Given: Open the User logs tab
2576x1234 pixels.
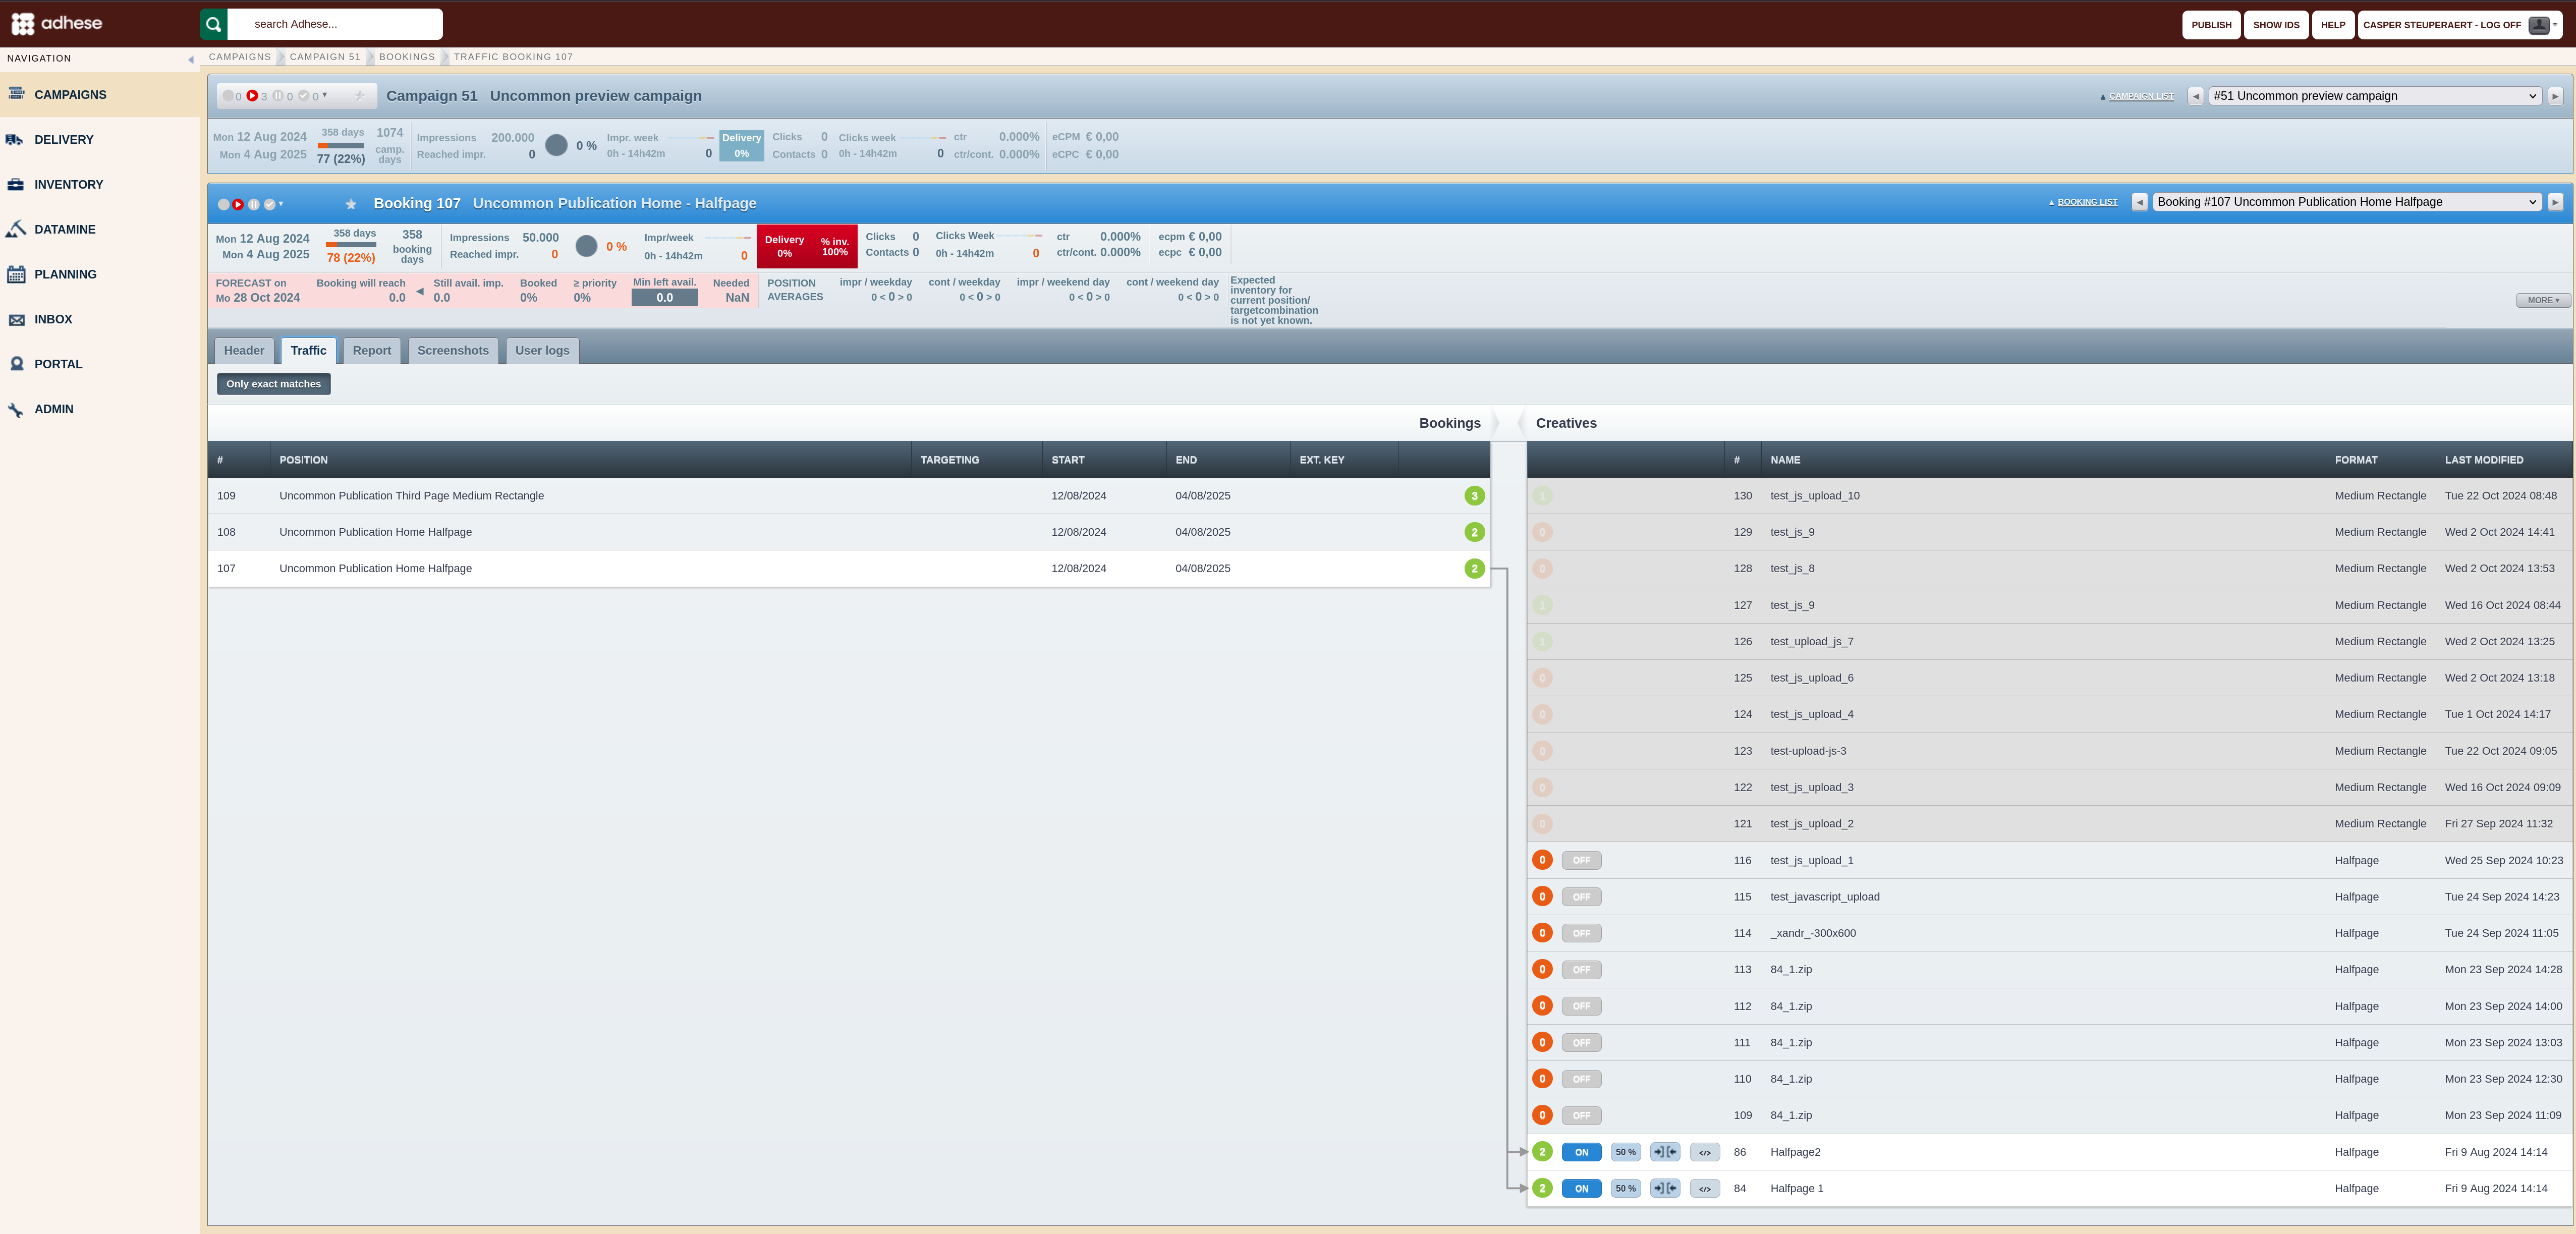Looking at the screenshot, I should point(542,350).
